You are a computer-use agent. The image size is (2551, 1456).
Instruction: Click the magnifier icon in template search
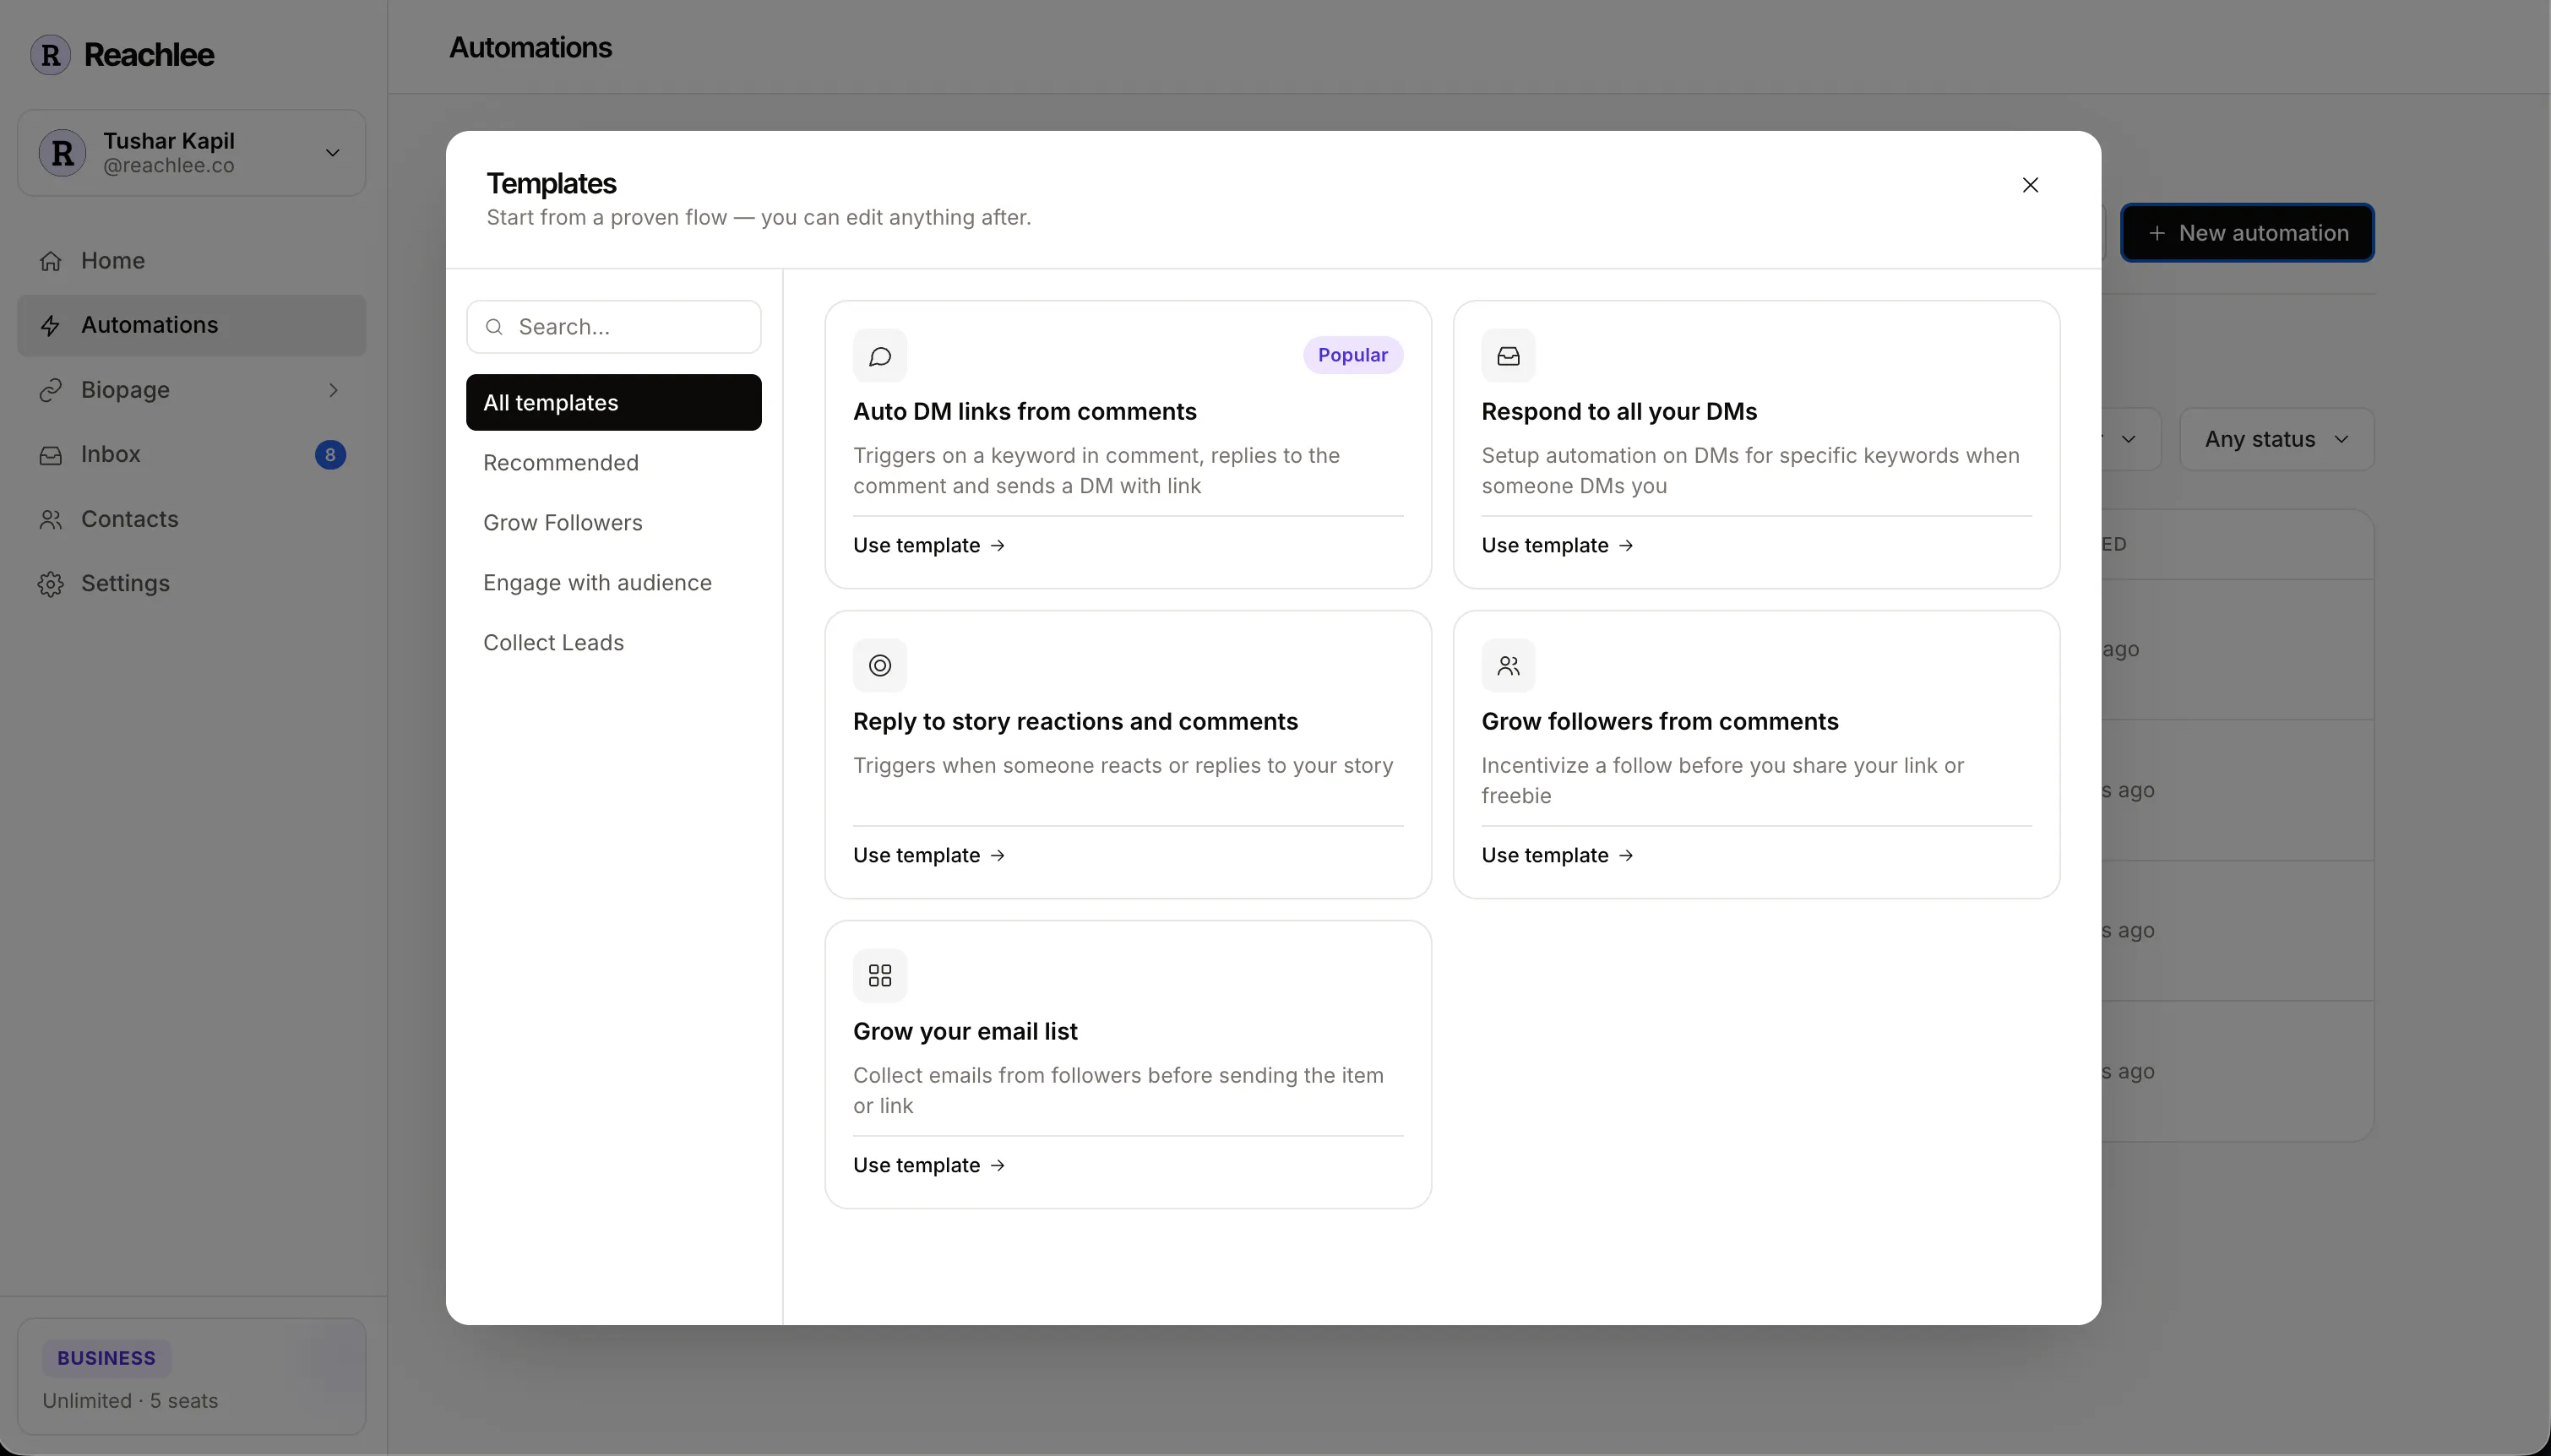click(x=494, y=327)
